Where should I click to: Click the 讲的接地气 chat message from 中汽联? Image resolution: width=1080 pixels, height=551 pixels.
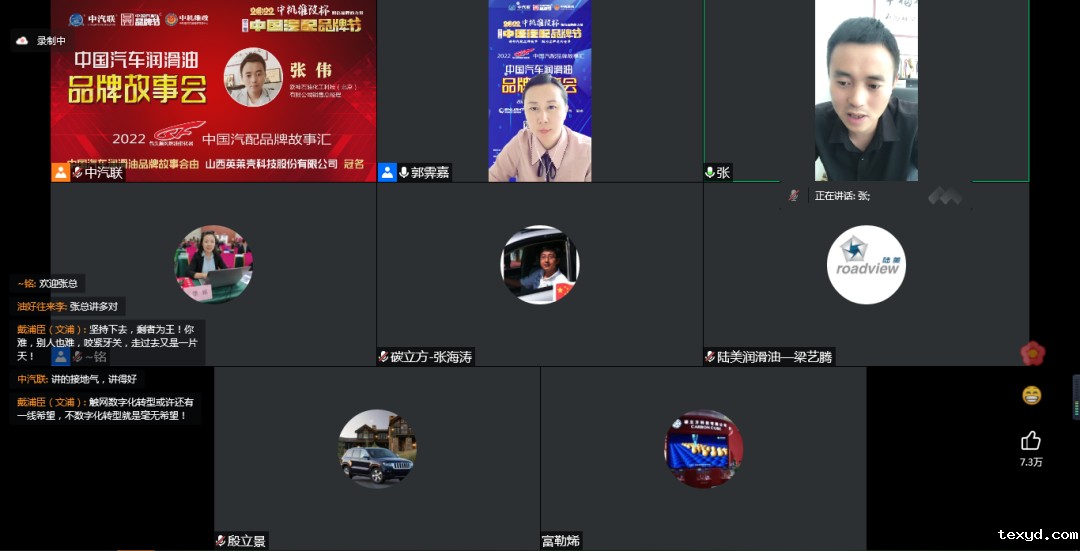[x=77, y=379]
